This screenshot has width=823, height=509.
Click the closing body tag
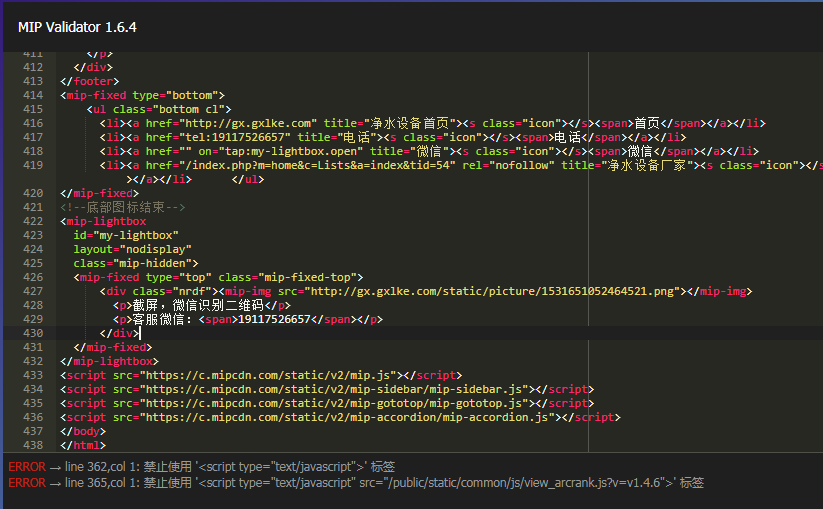coord(83,431)
